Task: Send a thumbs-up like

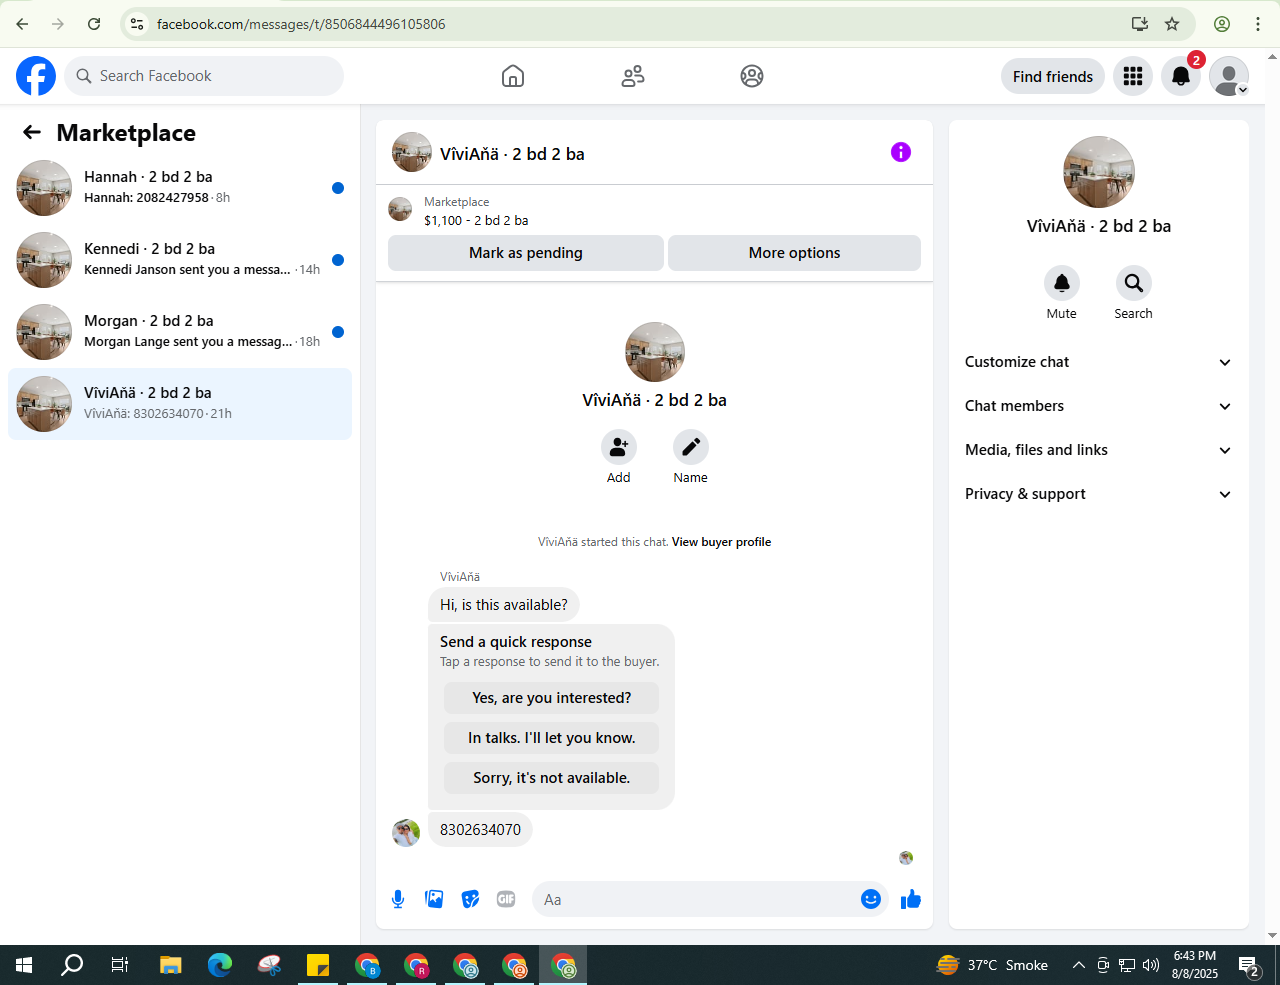Action: (911, 899)
